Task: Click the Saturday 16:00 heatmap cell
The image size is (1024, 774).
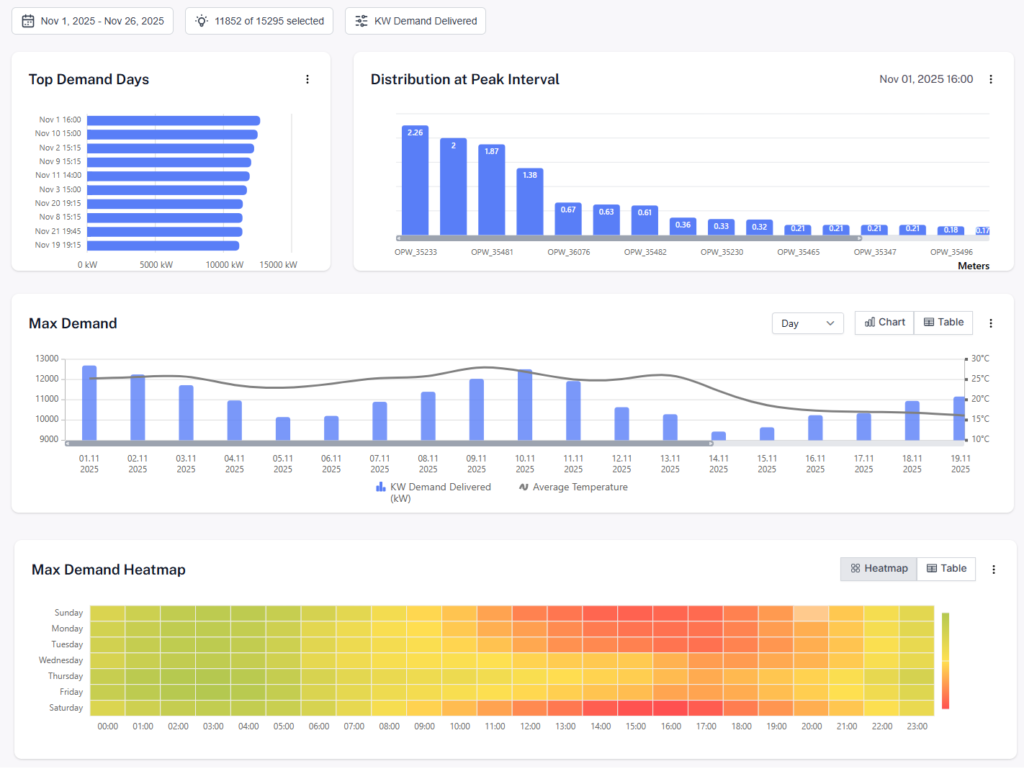Action: coord(671,707)
